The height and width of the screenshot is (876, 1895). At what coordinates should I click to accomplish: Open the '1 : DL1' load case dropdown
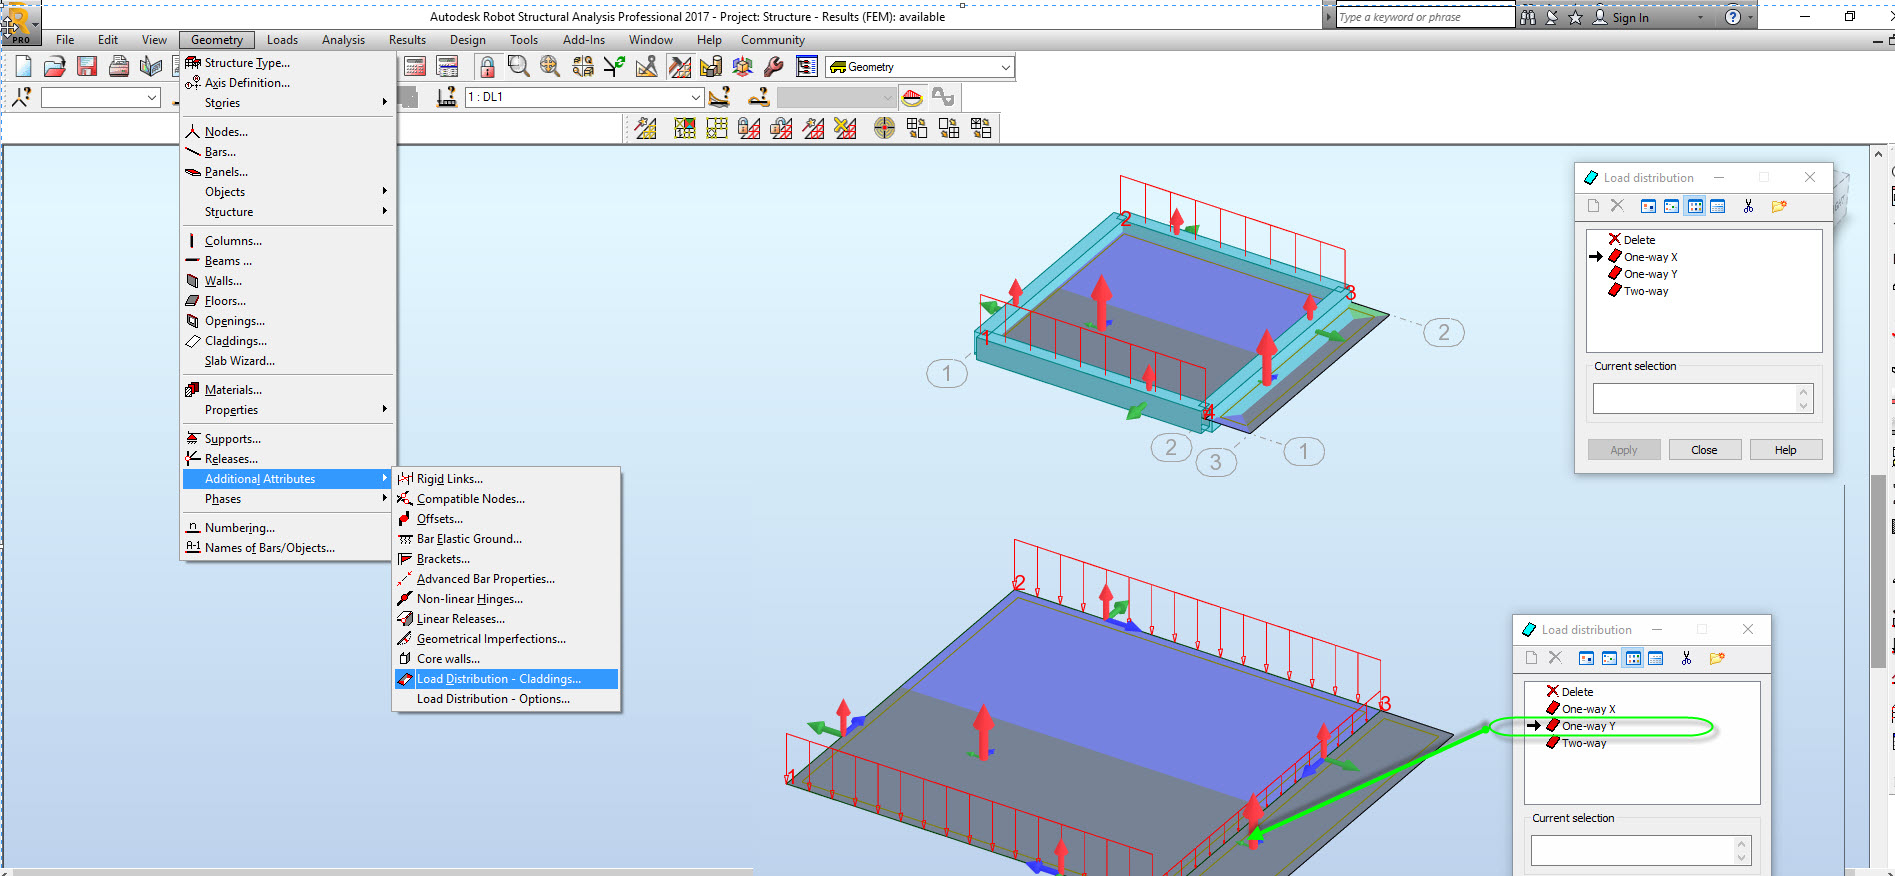696,97
